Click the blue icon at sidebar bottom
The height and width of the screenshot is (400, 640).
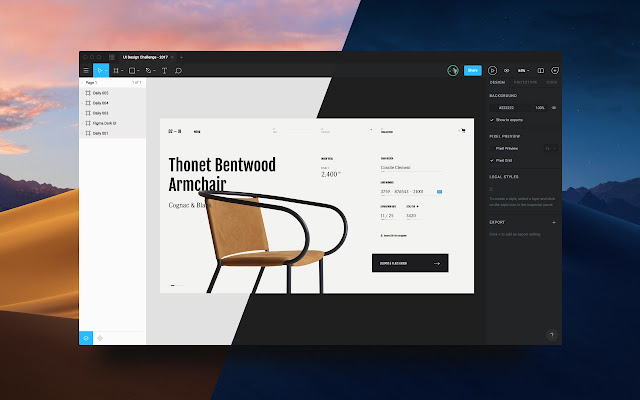click(x=86, y=338)
